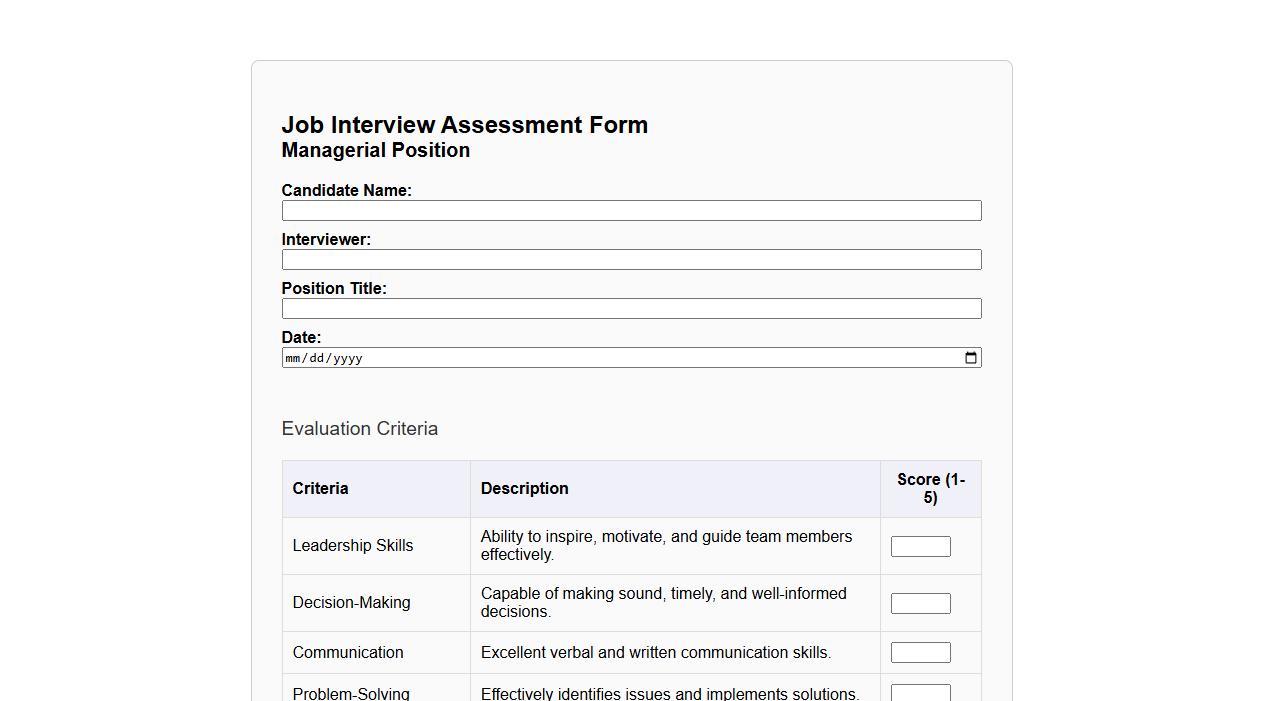Click the Candidate Name label text

pyautogui.click(x=346, y=190)
